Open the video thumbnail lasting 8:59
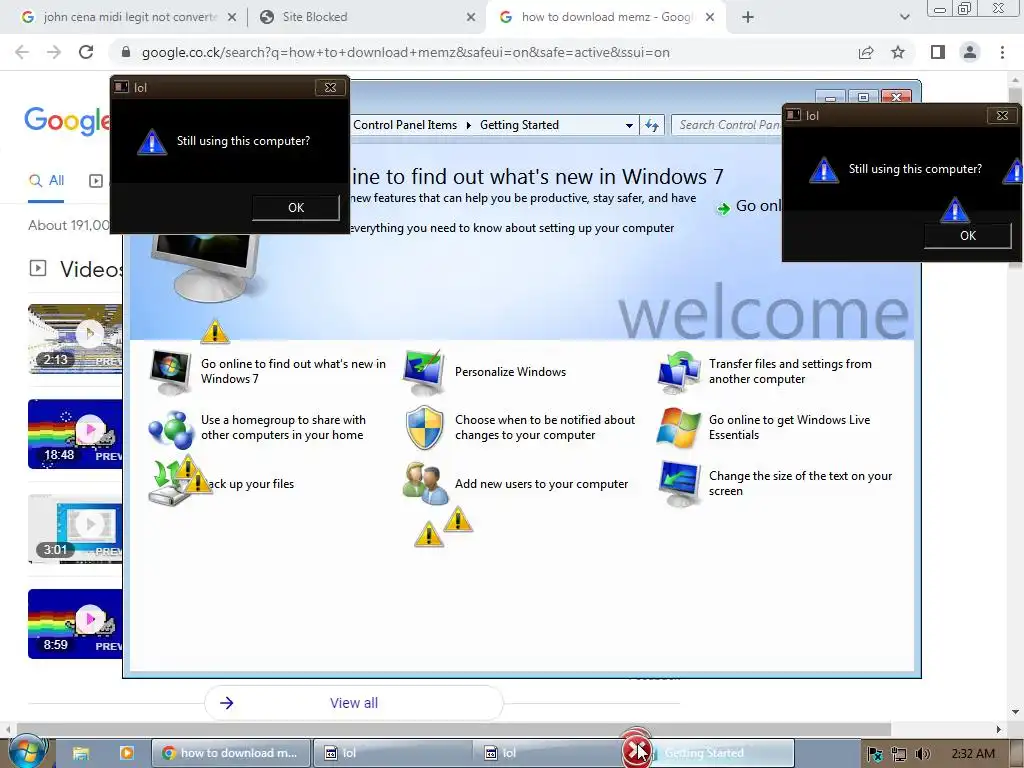 [x=75, y=624]
